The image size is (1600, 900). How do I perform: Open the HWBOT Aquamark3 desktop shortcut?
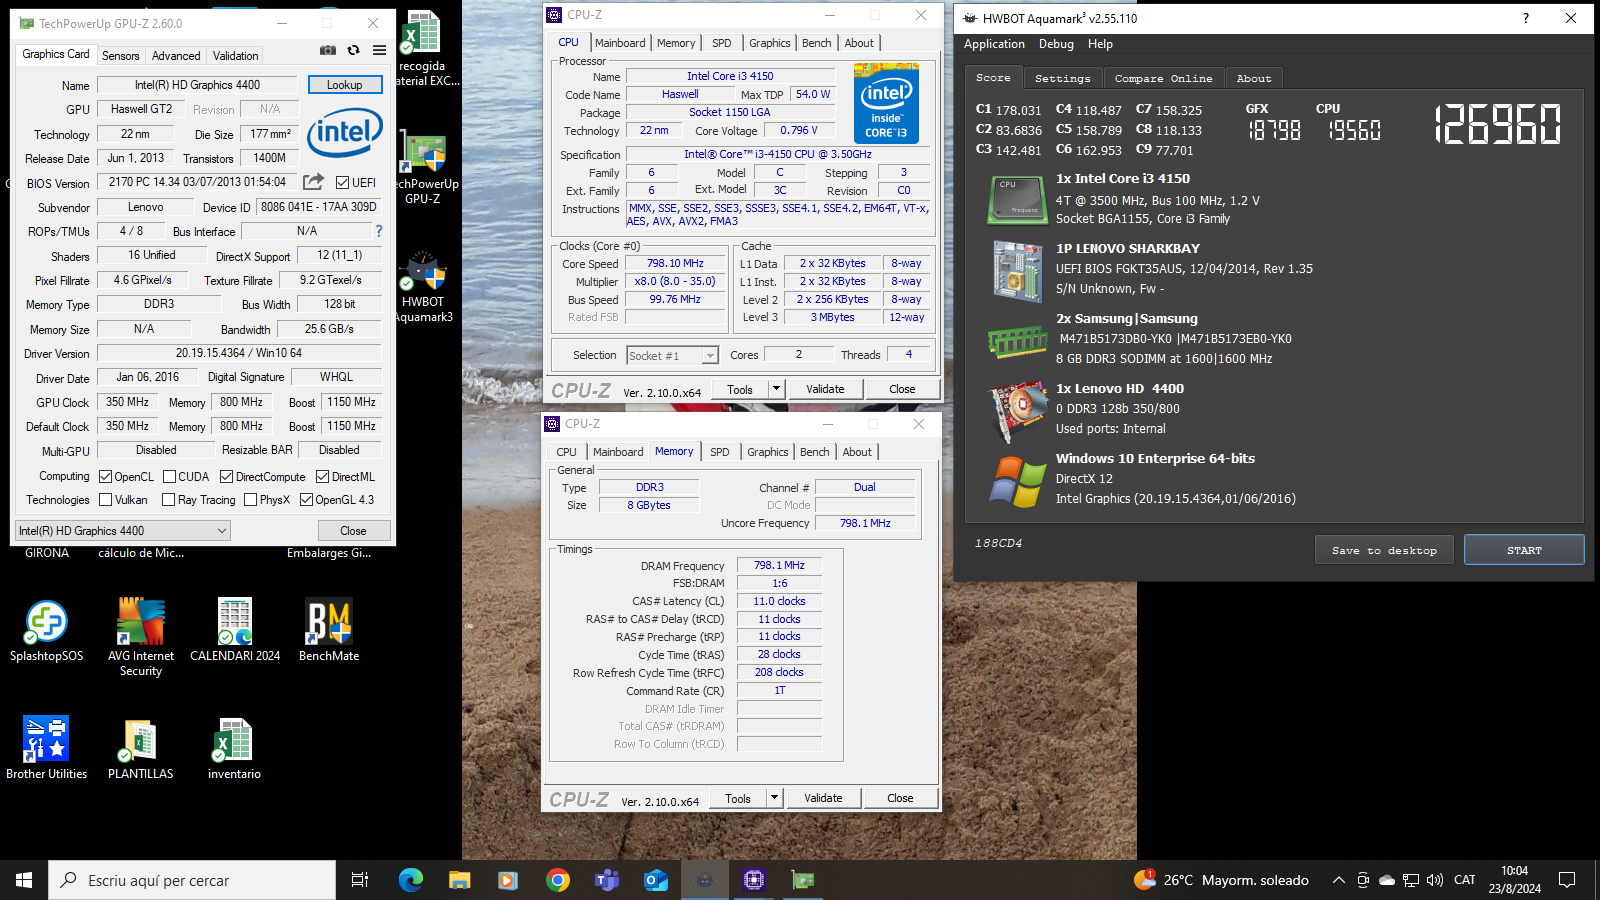tap(425, 288)
